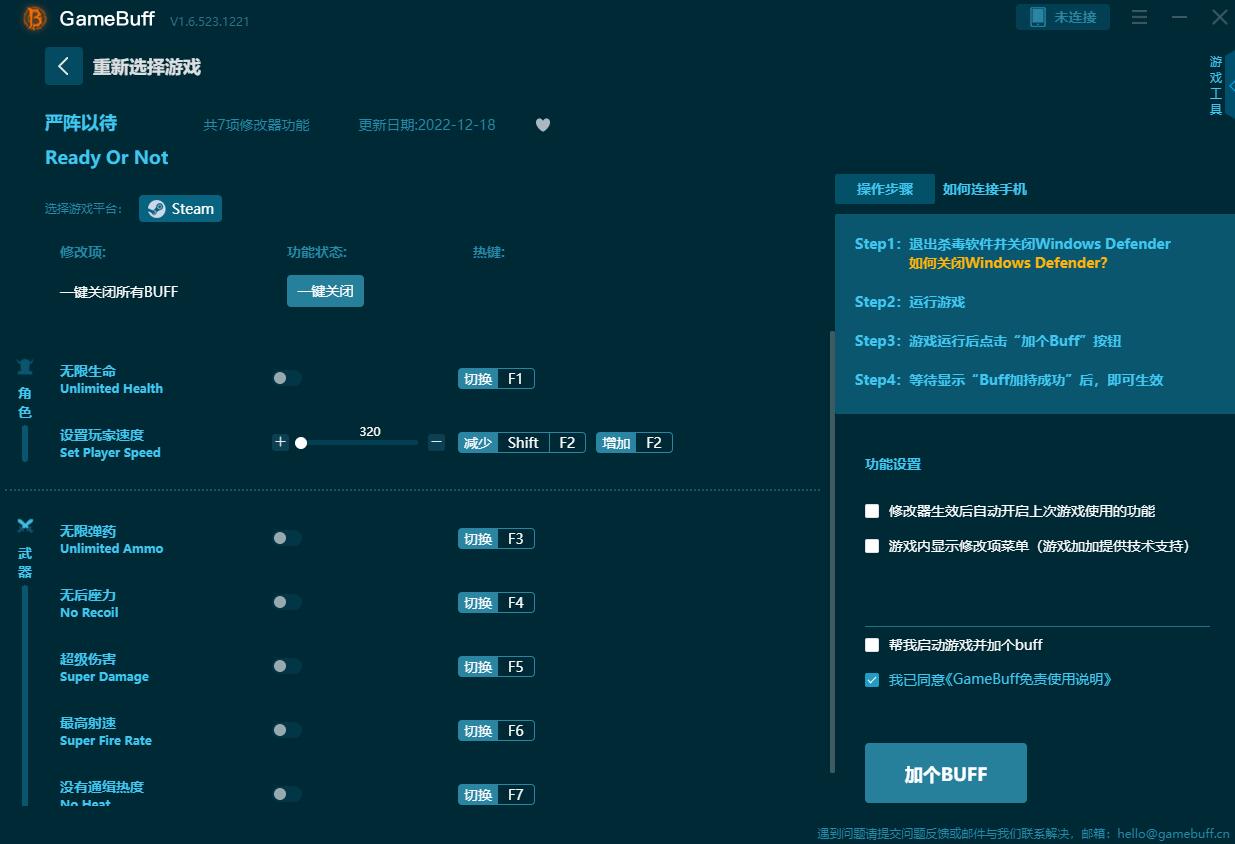Close the GameBuff window

(1219, 17)
